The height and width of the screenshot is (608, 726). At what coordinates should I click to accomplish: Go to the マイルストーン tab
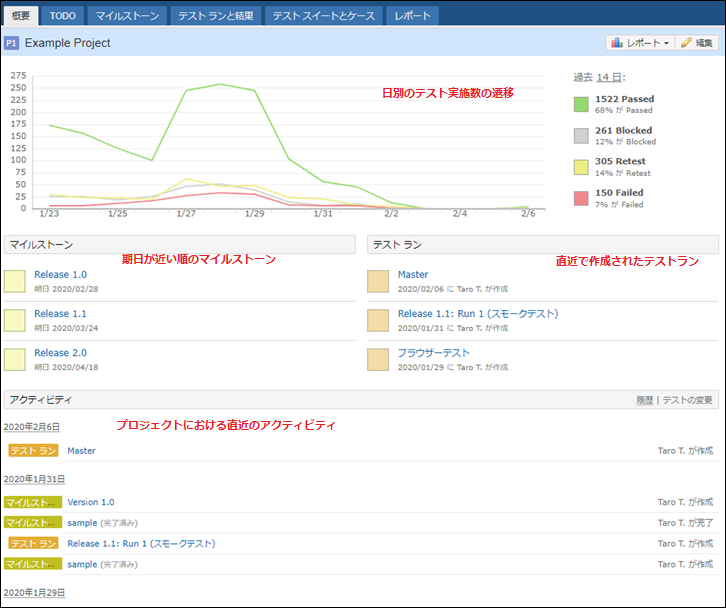pyautogui.click(x=126, y=15)
